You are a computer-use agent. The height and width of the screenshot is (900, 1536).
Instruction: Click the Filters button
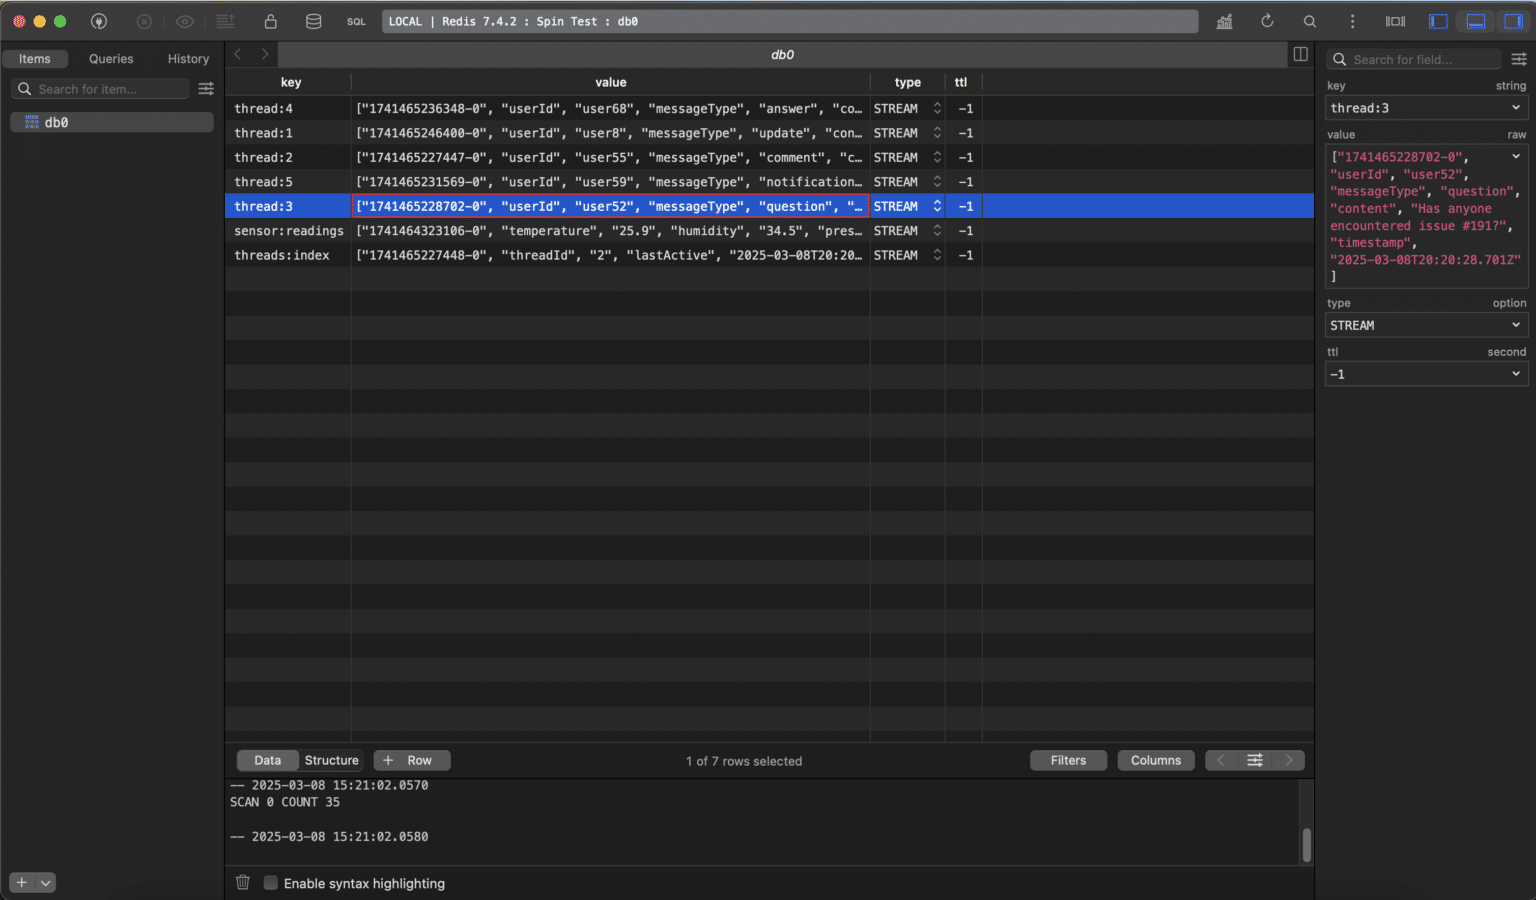[1068, 761]
